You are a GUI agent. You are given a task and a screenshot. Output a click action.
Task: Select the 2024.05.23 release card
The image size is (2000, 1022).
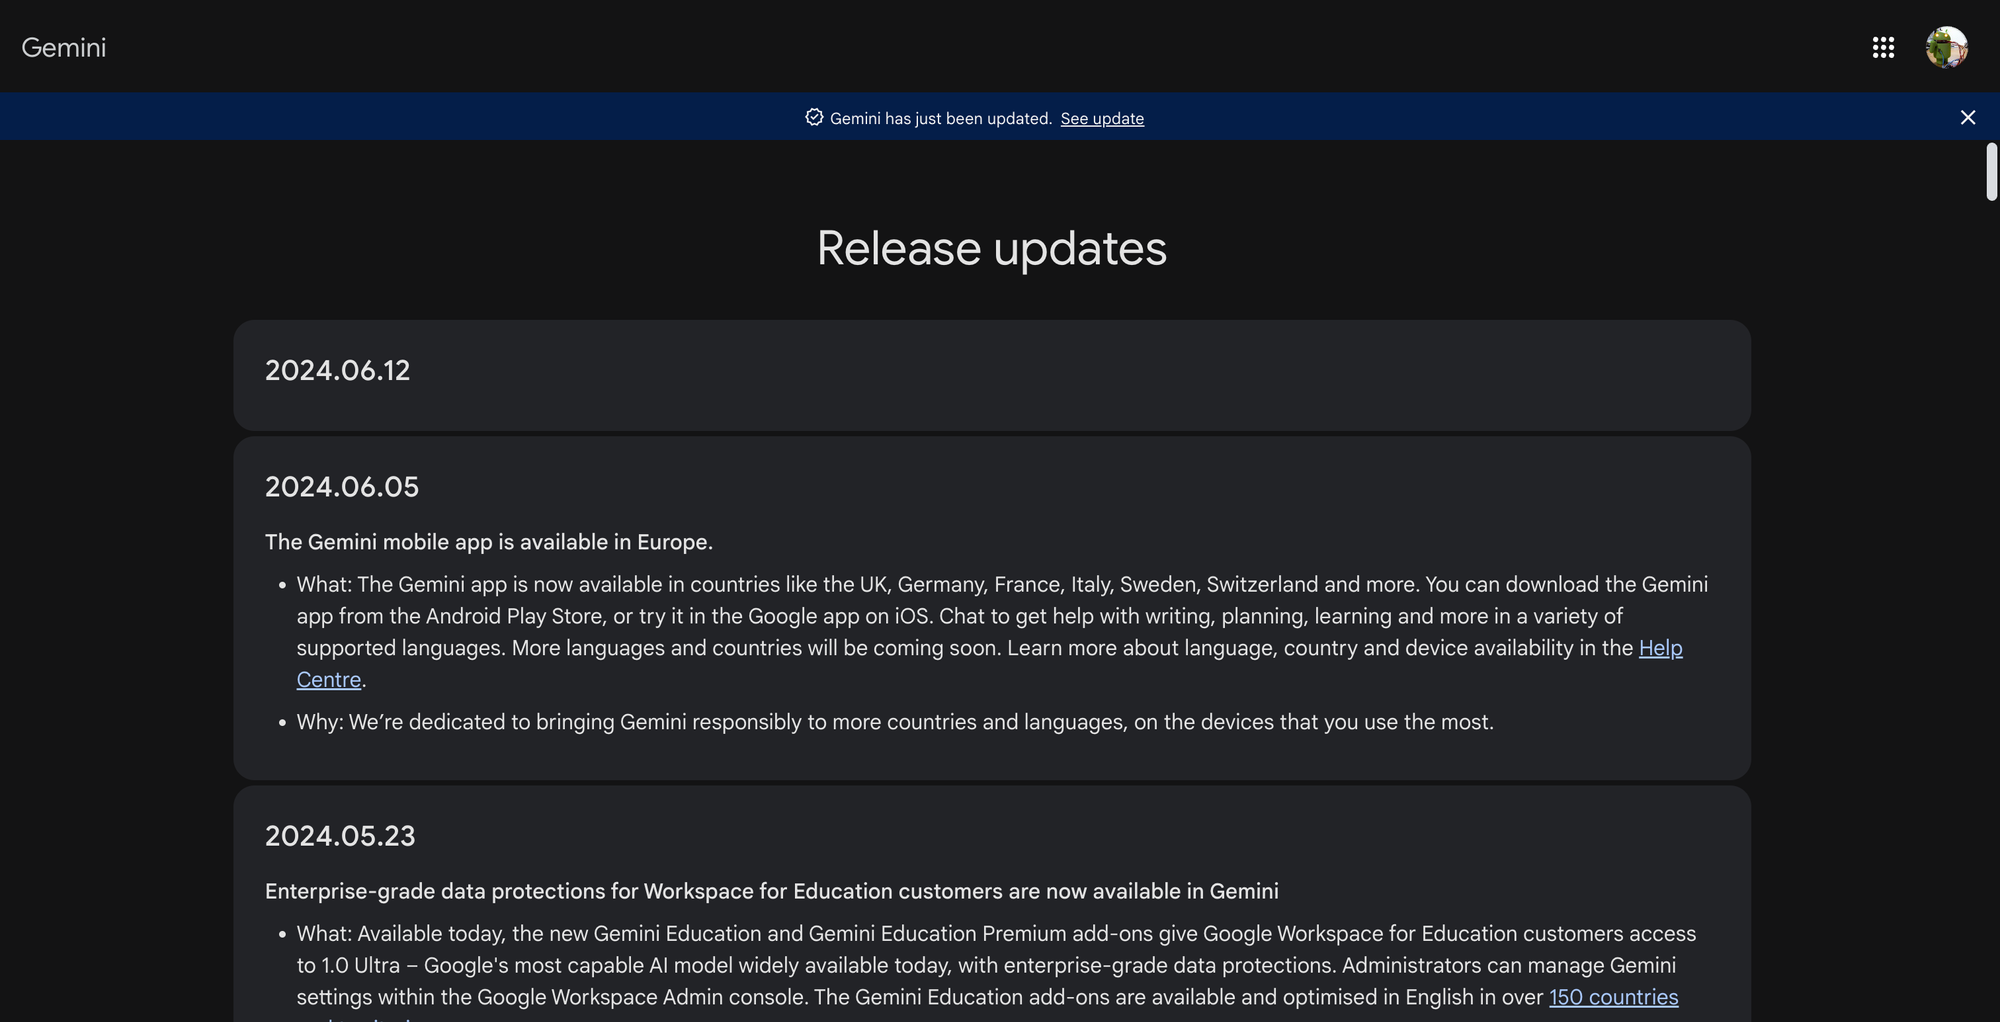pos(991,900)
